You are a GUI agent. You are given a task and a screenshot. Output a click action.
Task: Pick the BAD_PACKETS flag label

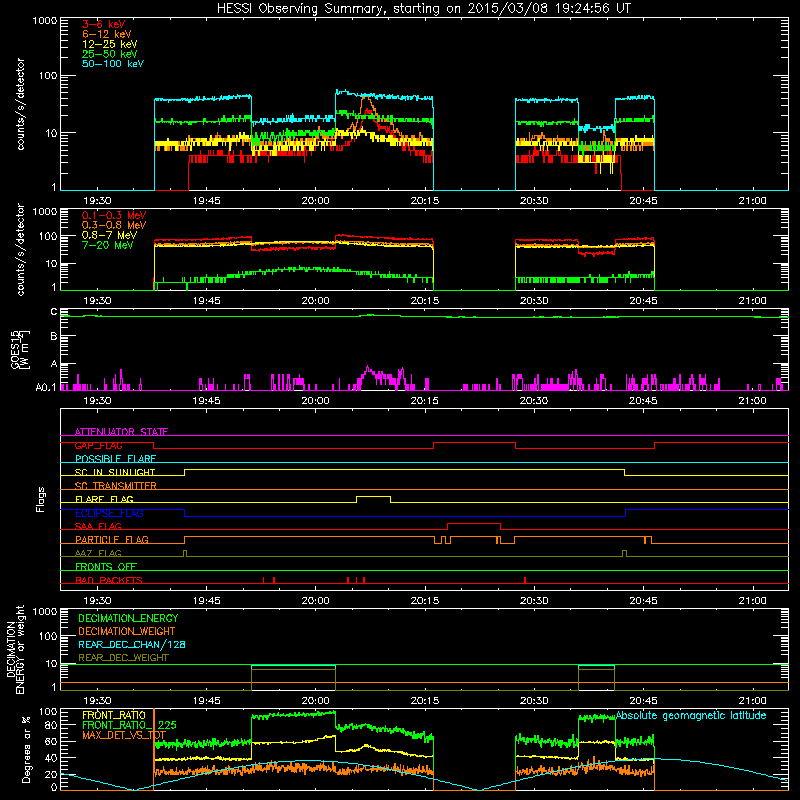(109, 580)
